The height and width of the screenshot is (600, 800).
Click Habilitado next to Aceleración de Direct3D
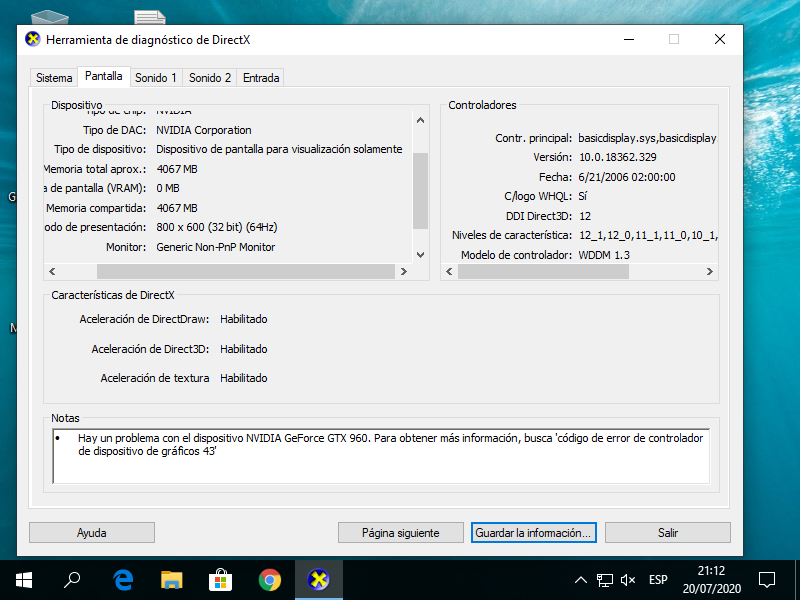tap(244, 349)
